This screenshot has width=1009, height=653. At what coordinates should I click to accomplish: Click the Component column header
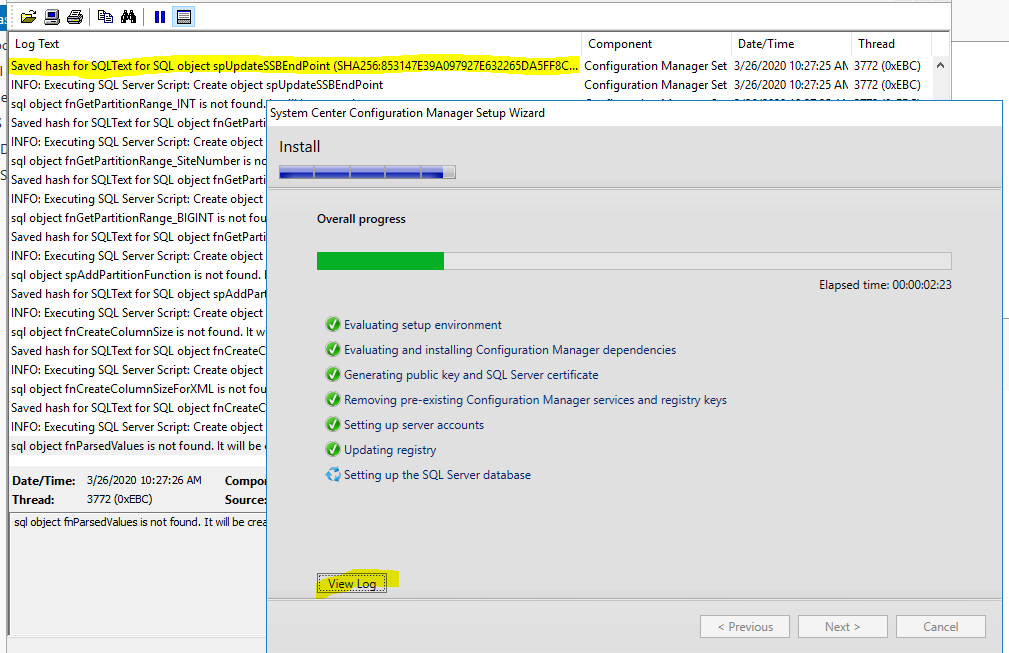point(656,44)
